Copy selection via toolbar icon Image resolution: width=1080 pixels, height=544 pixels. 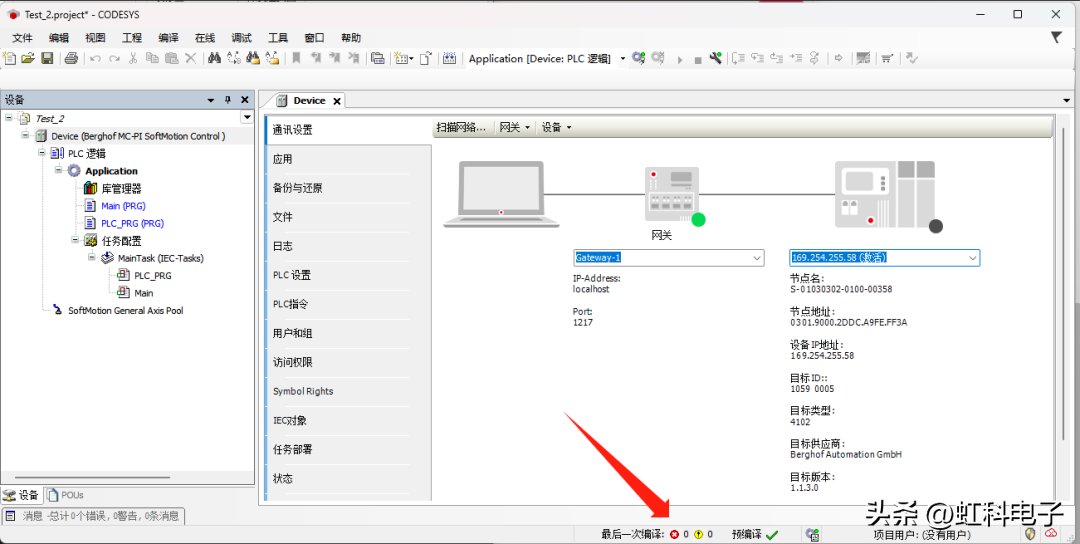click(x=152, y=59)
